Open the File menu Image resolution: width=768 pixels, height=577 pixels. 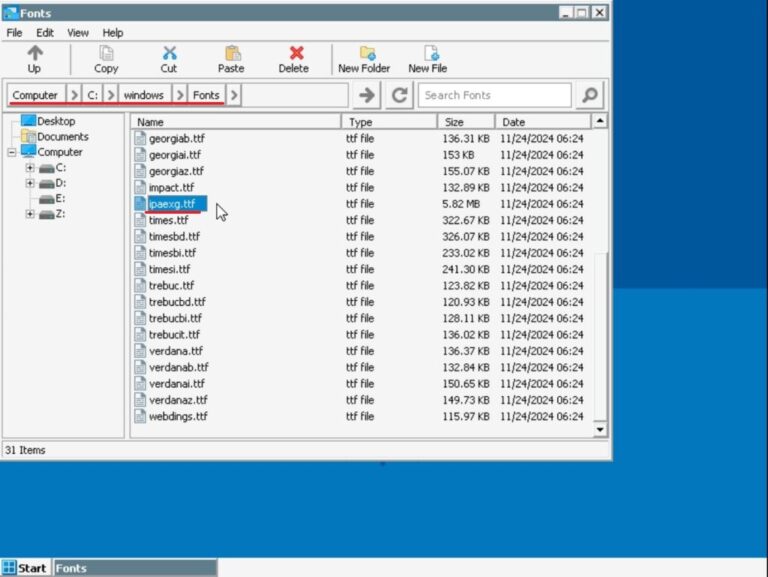(14, 33)
